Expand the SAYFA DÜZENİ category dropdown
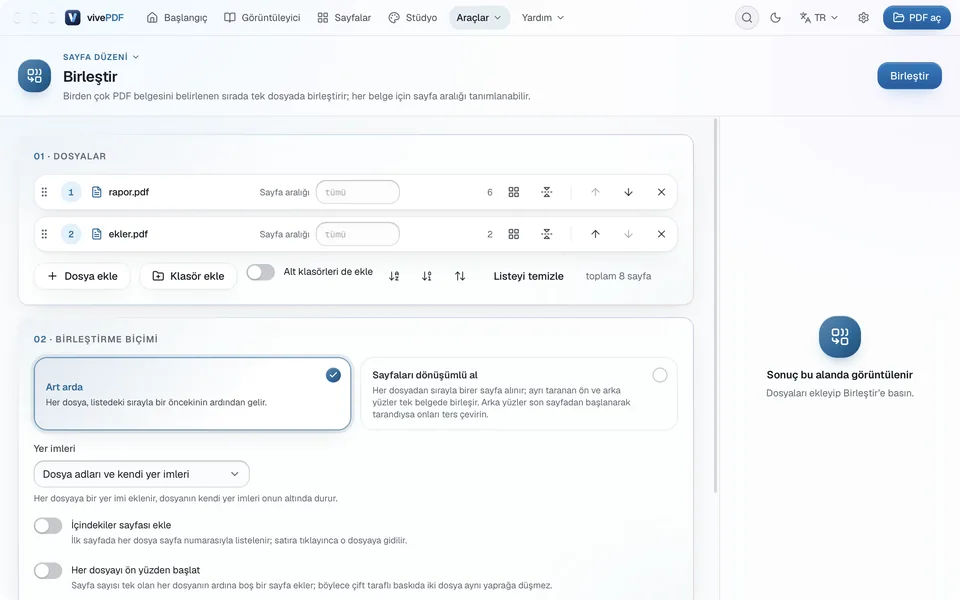 coord(101,57)
